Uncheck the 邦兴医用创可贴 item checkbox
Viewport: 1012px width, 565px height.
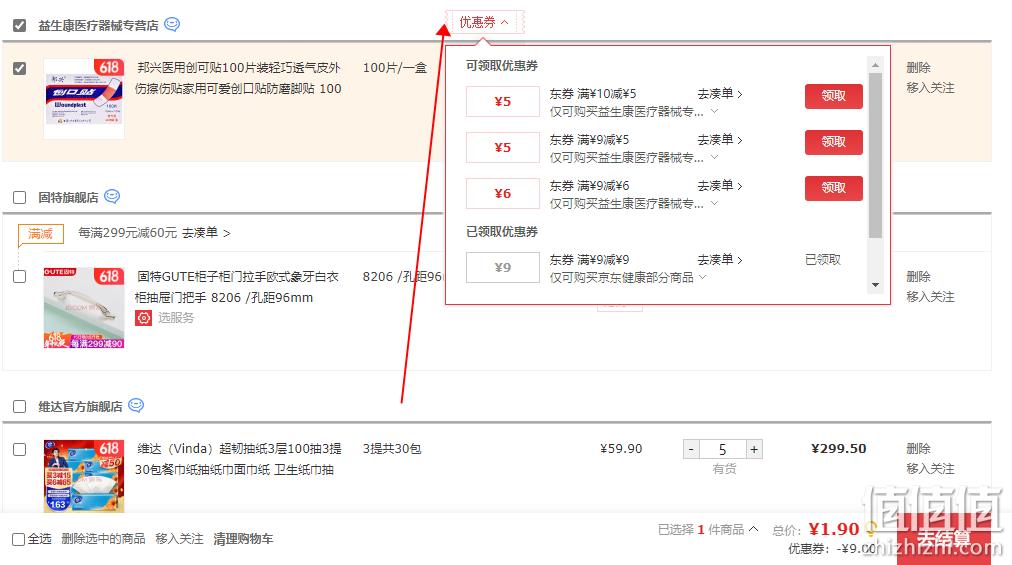19,68
